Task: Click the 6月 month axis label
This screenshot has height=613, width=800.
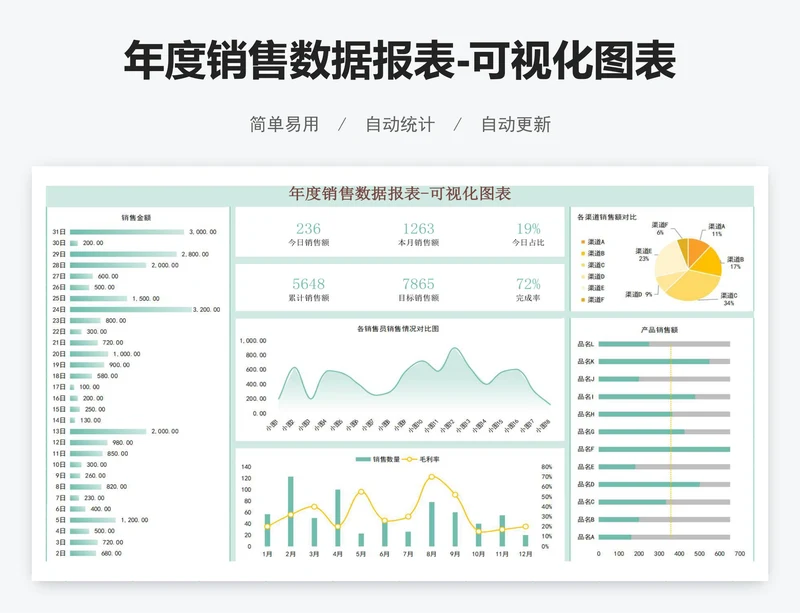Action: (x=384, y=554)
